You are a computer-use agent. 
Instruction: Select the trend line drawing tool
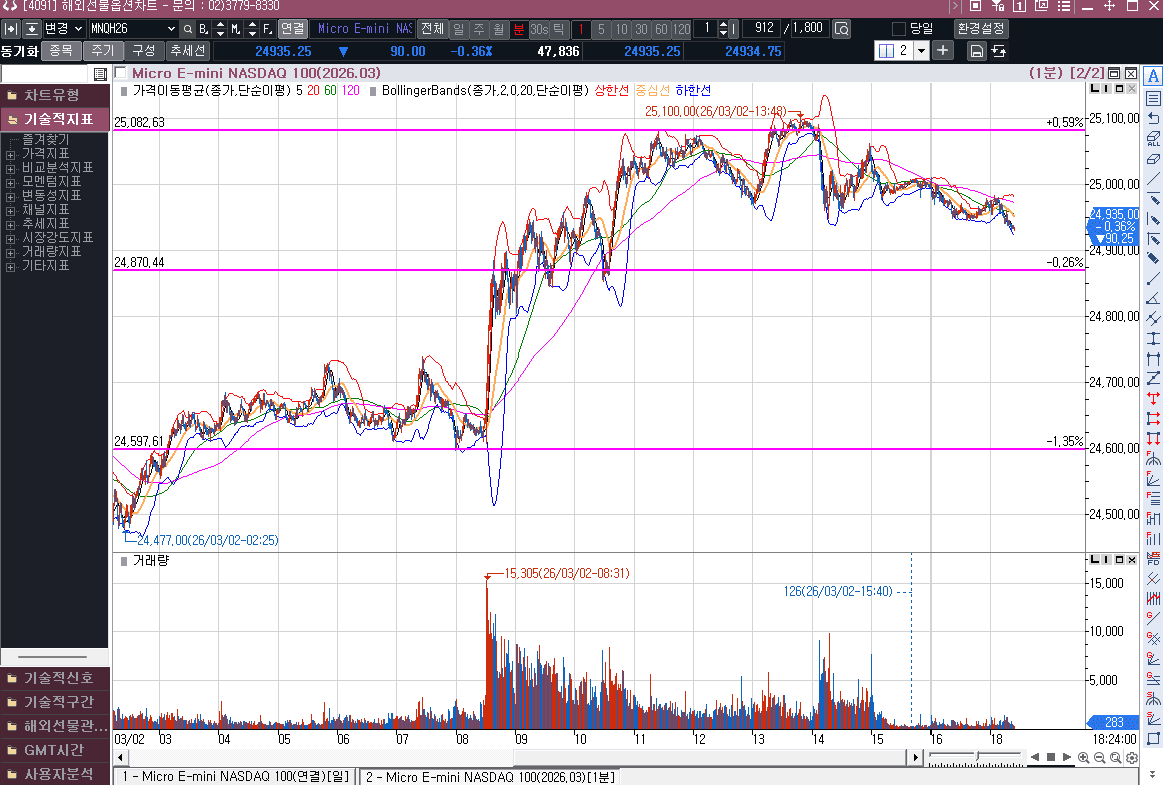[x=1153, y=179]
